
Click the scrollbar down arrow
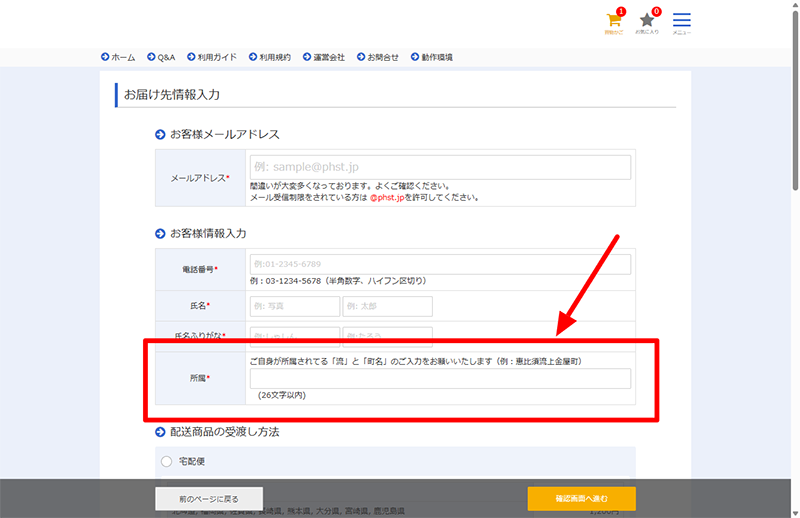(x=795, y=513)
